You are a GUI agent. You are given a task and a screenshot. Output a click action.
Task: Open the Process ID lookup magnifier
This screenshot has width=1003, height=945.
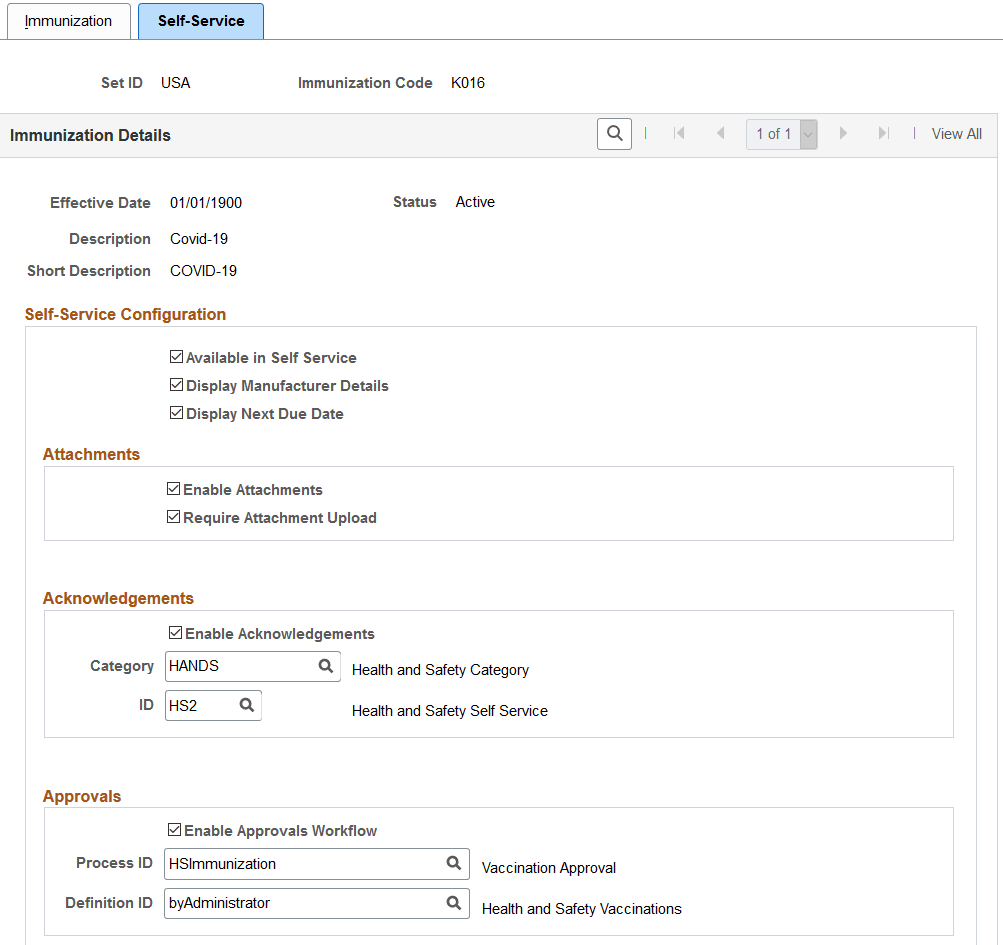(453, 864)
